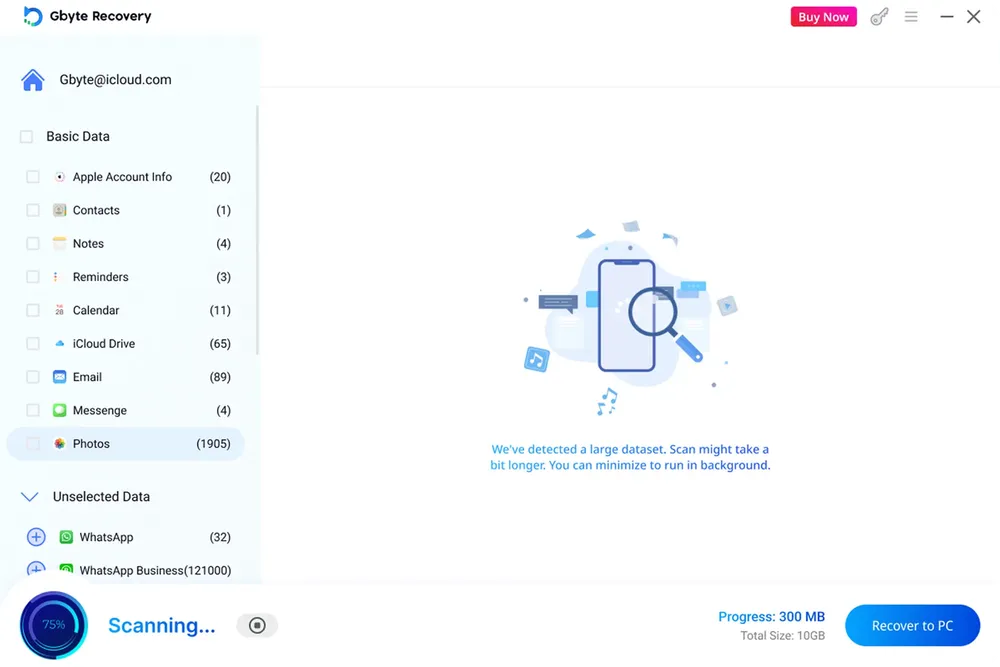Click the Basic Data heading text
Image resolution: width=1000 pixels, height=667 pixels.
coord(78,136)
